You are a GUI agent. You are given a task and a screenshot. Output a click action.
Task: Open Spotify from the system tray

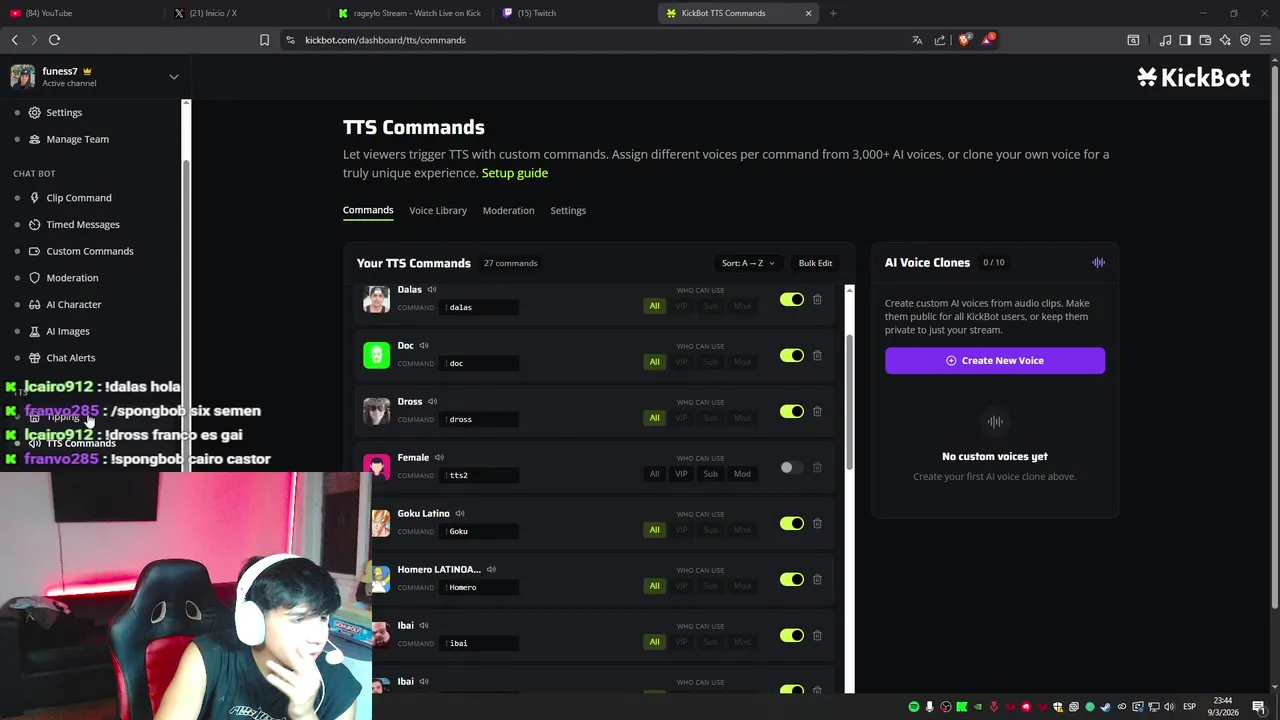913,707
